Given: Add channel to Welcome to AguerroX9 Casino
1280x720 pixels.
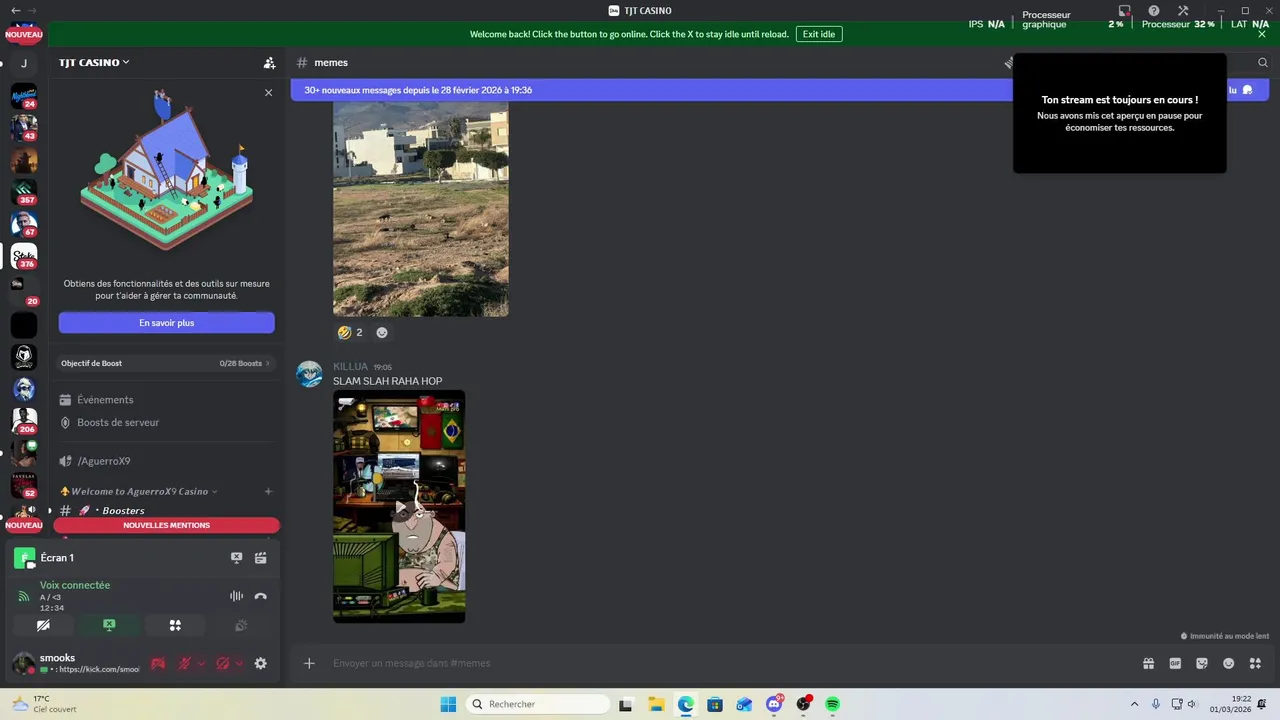Looking at the screenshot, I should [268, 491].
